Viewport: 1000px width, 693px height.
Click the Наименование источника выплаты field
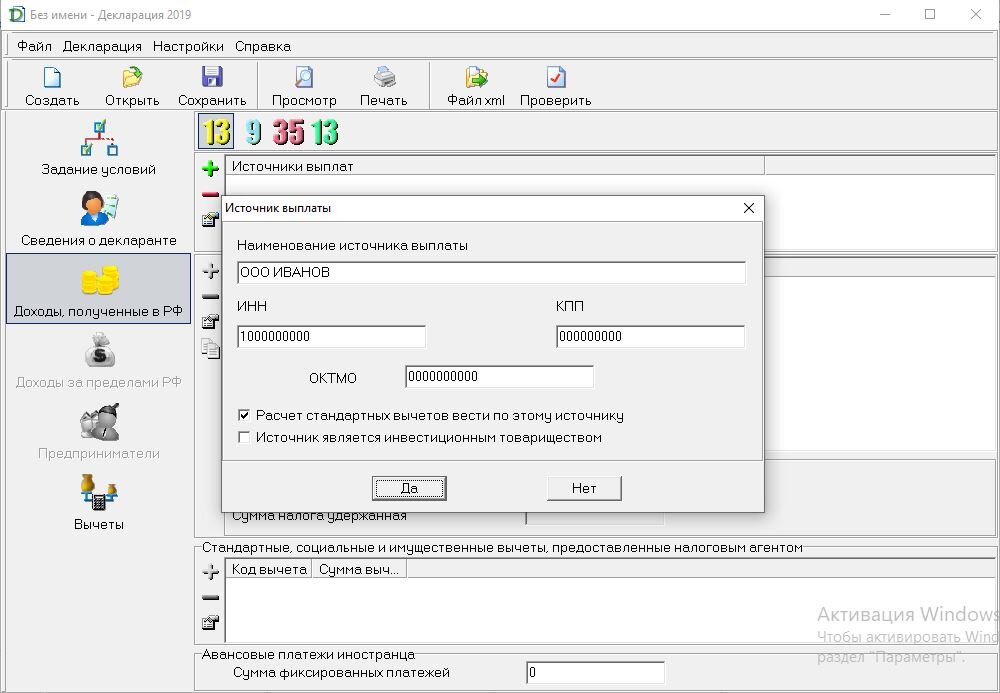point(491,272)
